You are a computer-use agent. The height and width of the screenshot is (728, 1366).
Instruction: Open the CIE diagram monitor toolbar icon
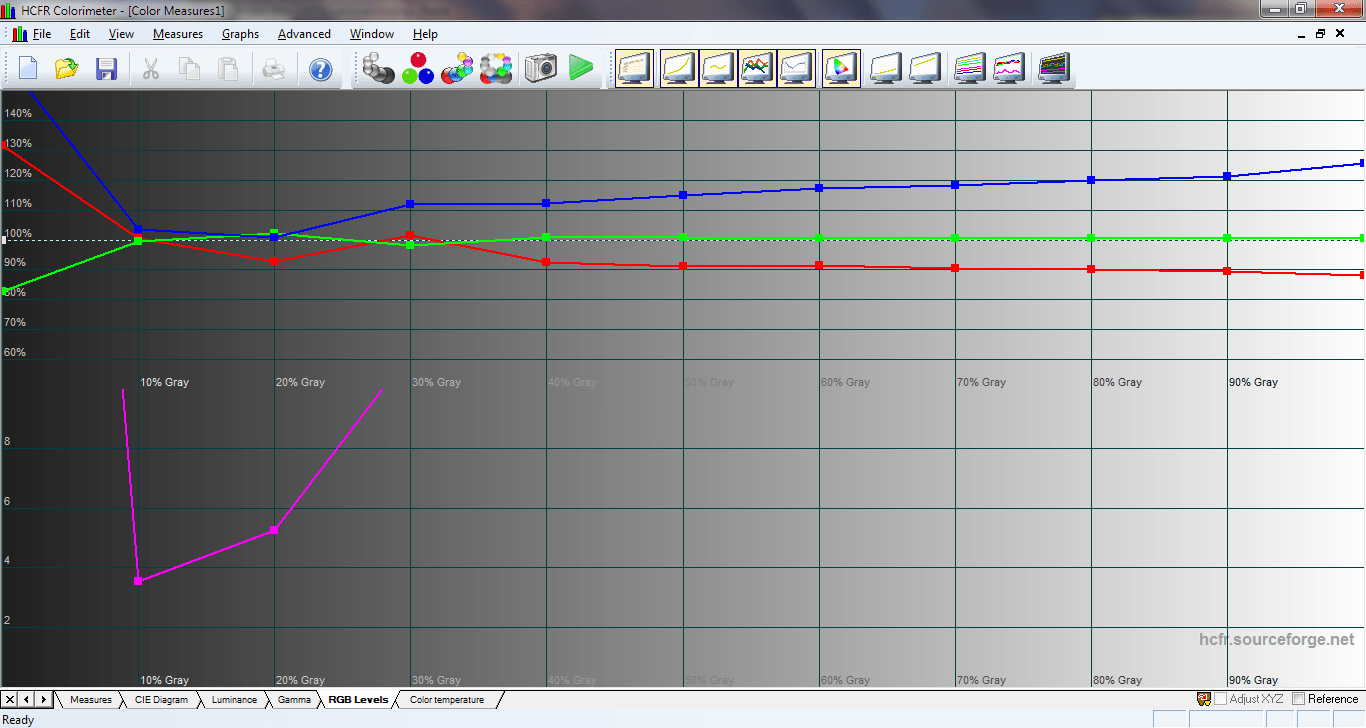pos(840,69)
